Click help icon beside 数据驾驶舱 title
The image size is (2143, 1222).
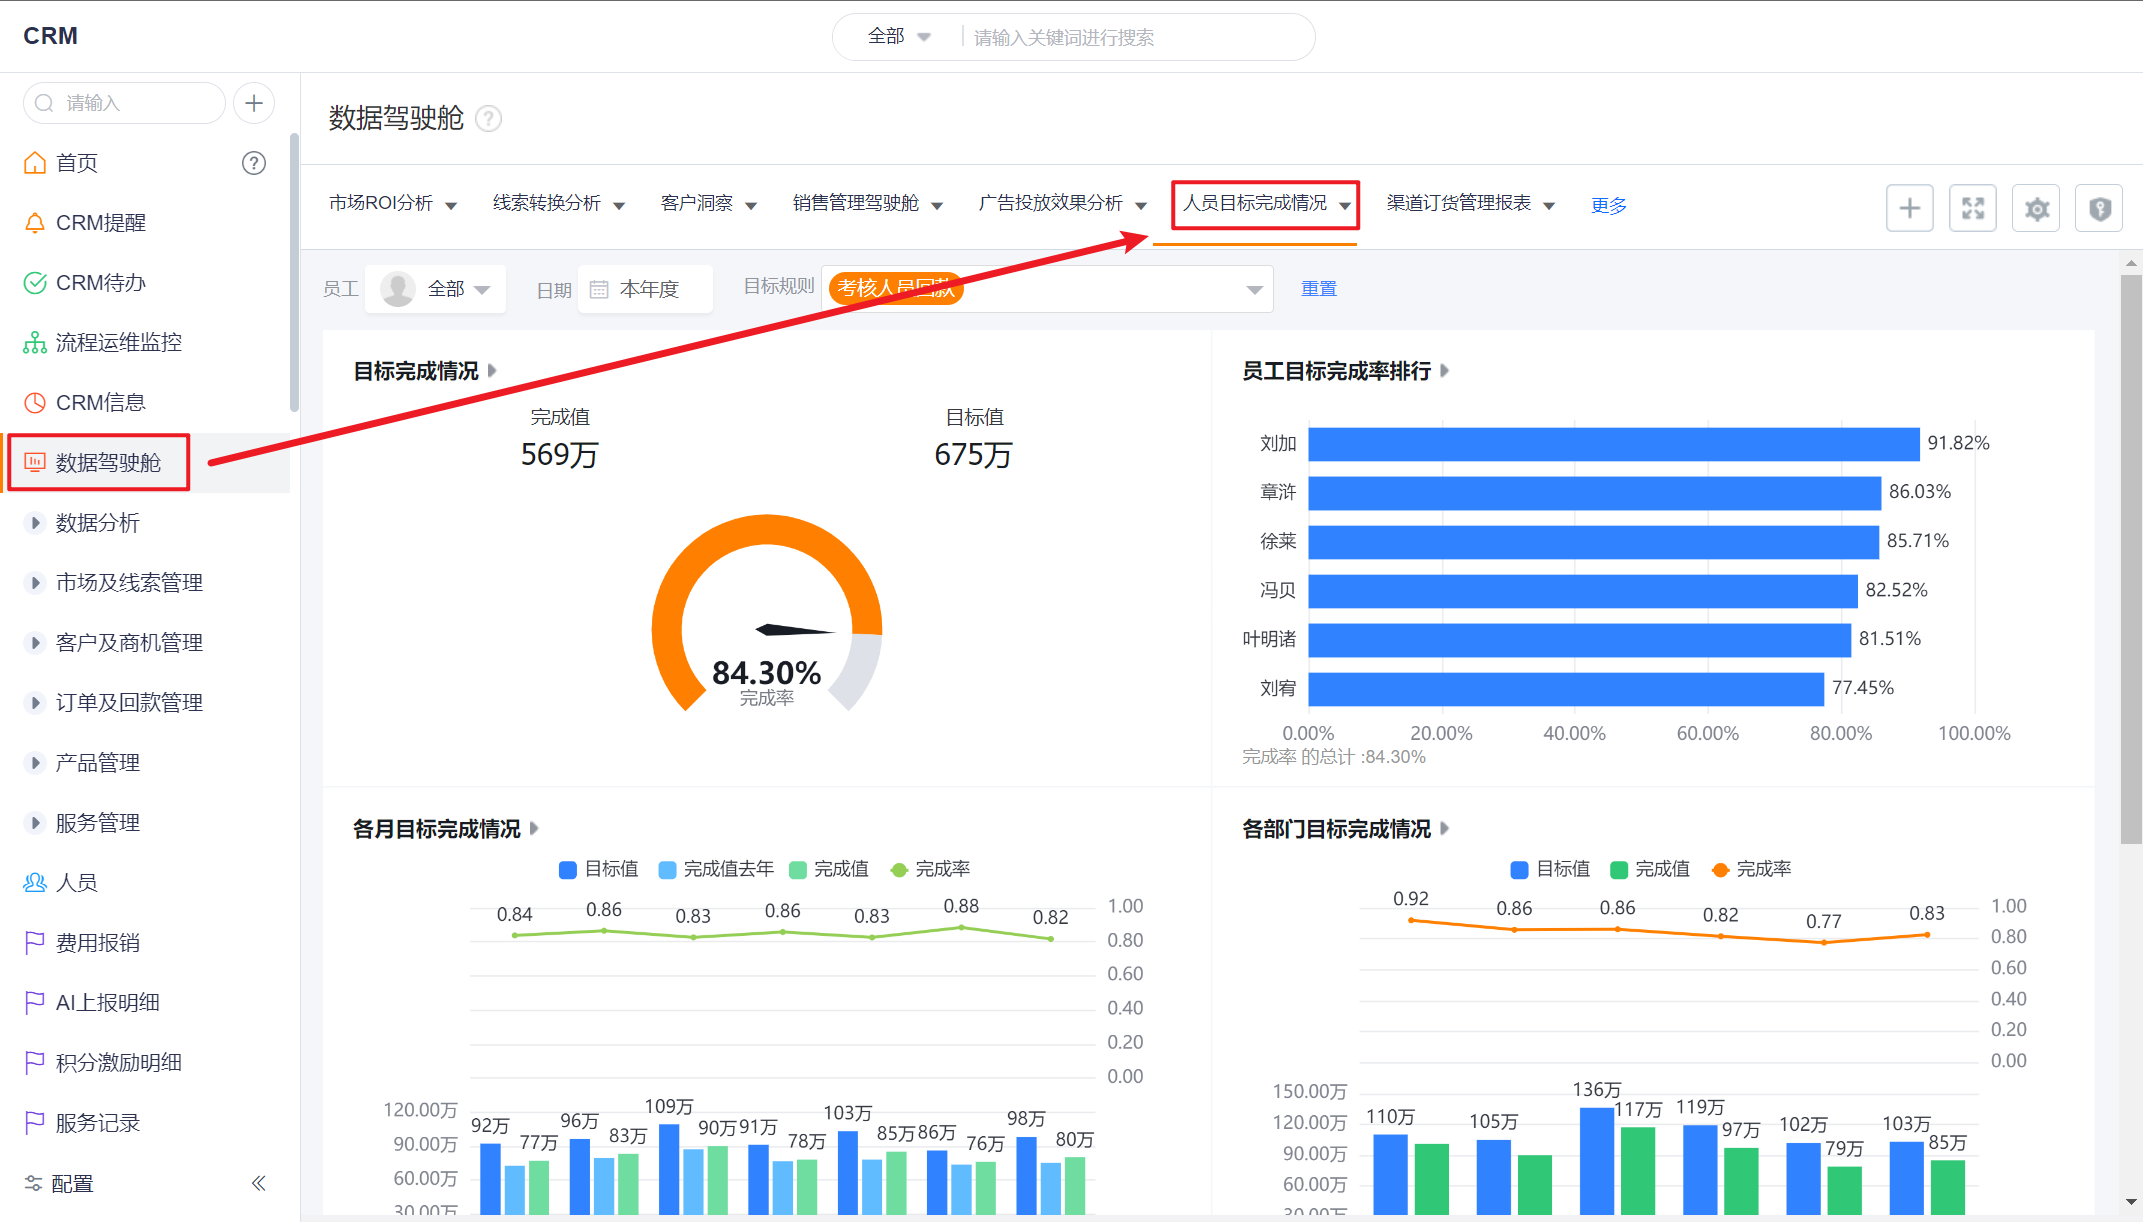tap(488, 119)
